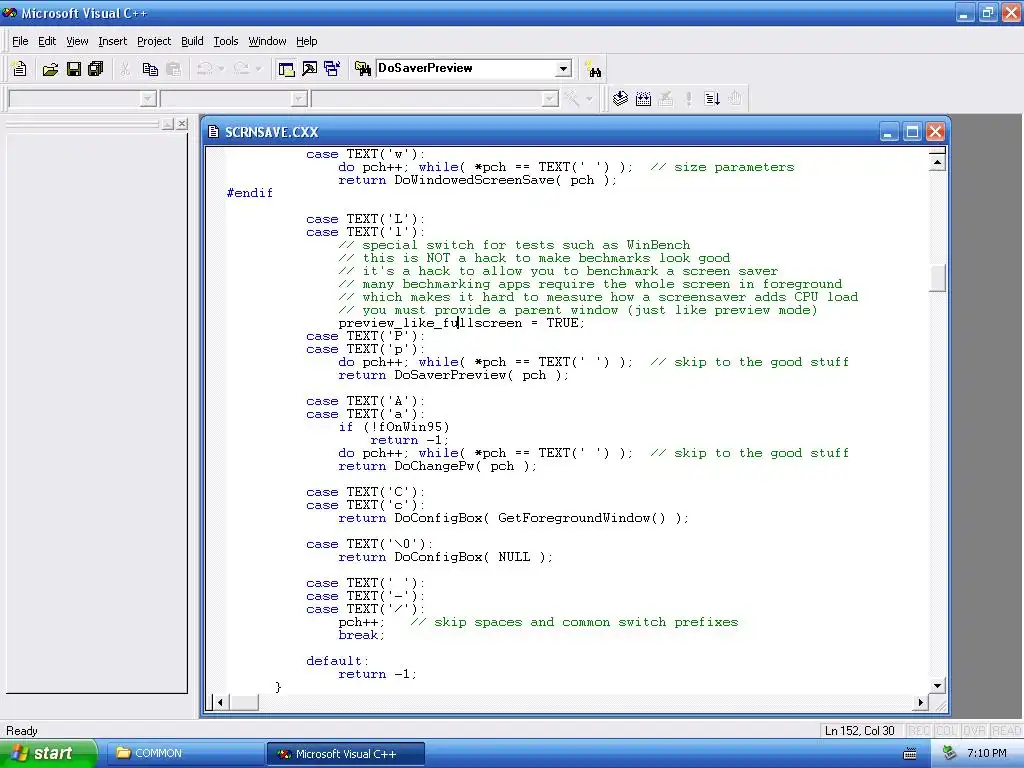The height and width of the screenshot is (768, 1024).
Task: Click the 7:10 PM taskbar clock
Action: pos(986,754)
